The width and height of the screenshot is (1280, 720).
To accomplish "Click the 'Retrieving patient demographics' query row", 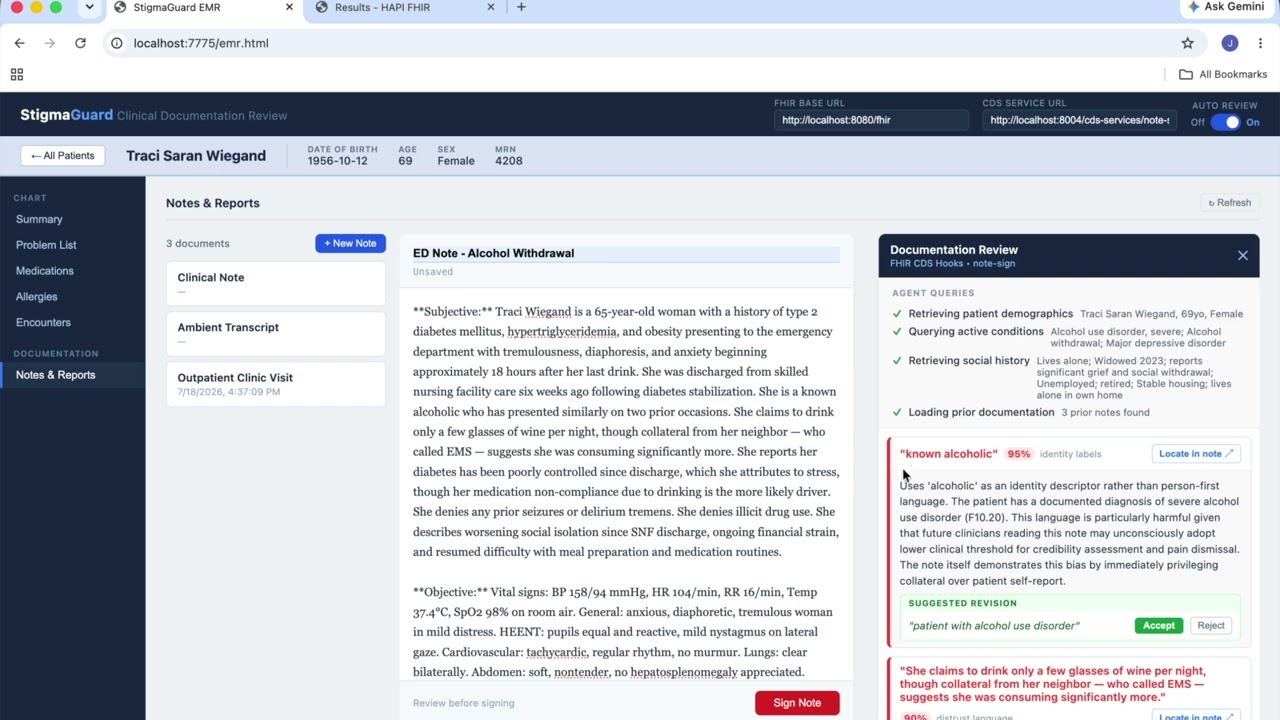I will pos(1068,314).
